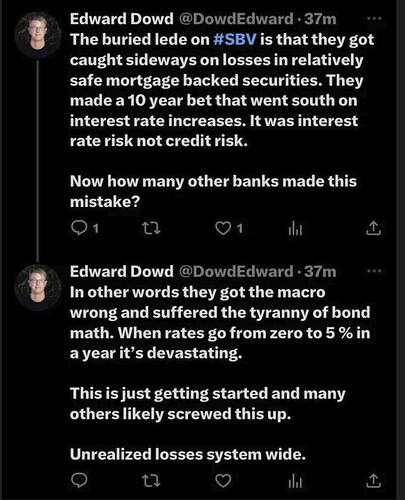Screen dimensions: 405x500
Task: Open @DowdEdward handle on the second tweet
Action: point(236,271)
